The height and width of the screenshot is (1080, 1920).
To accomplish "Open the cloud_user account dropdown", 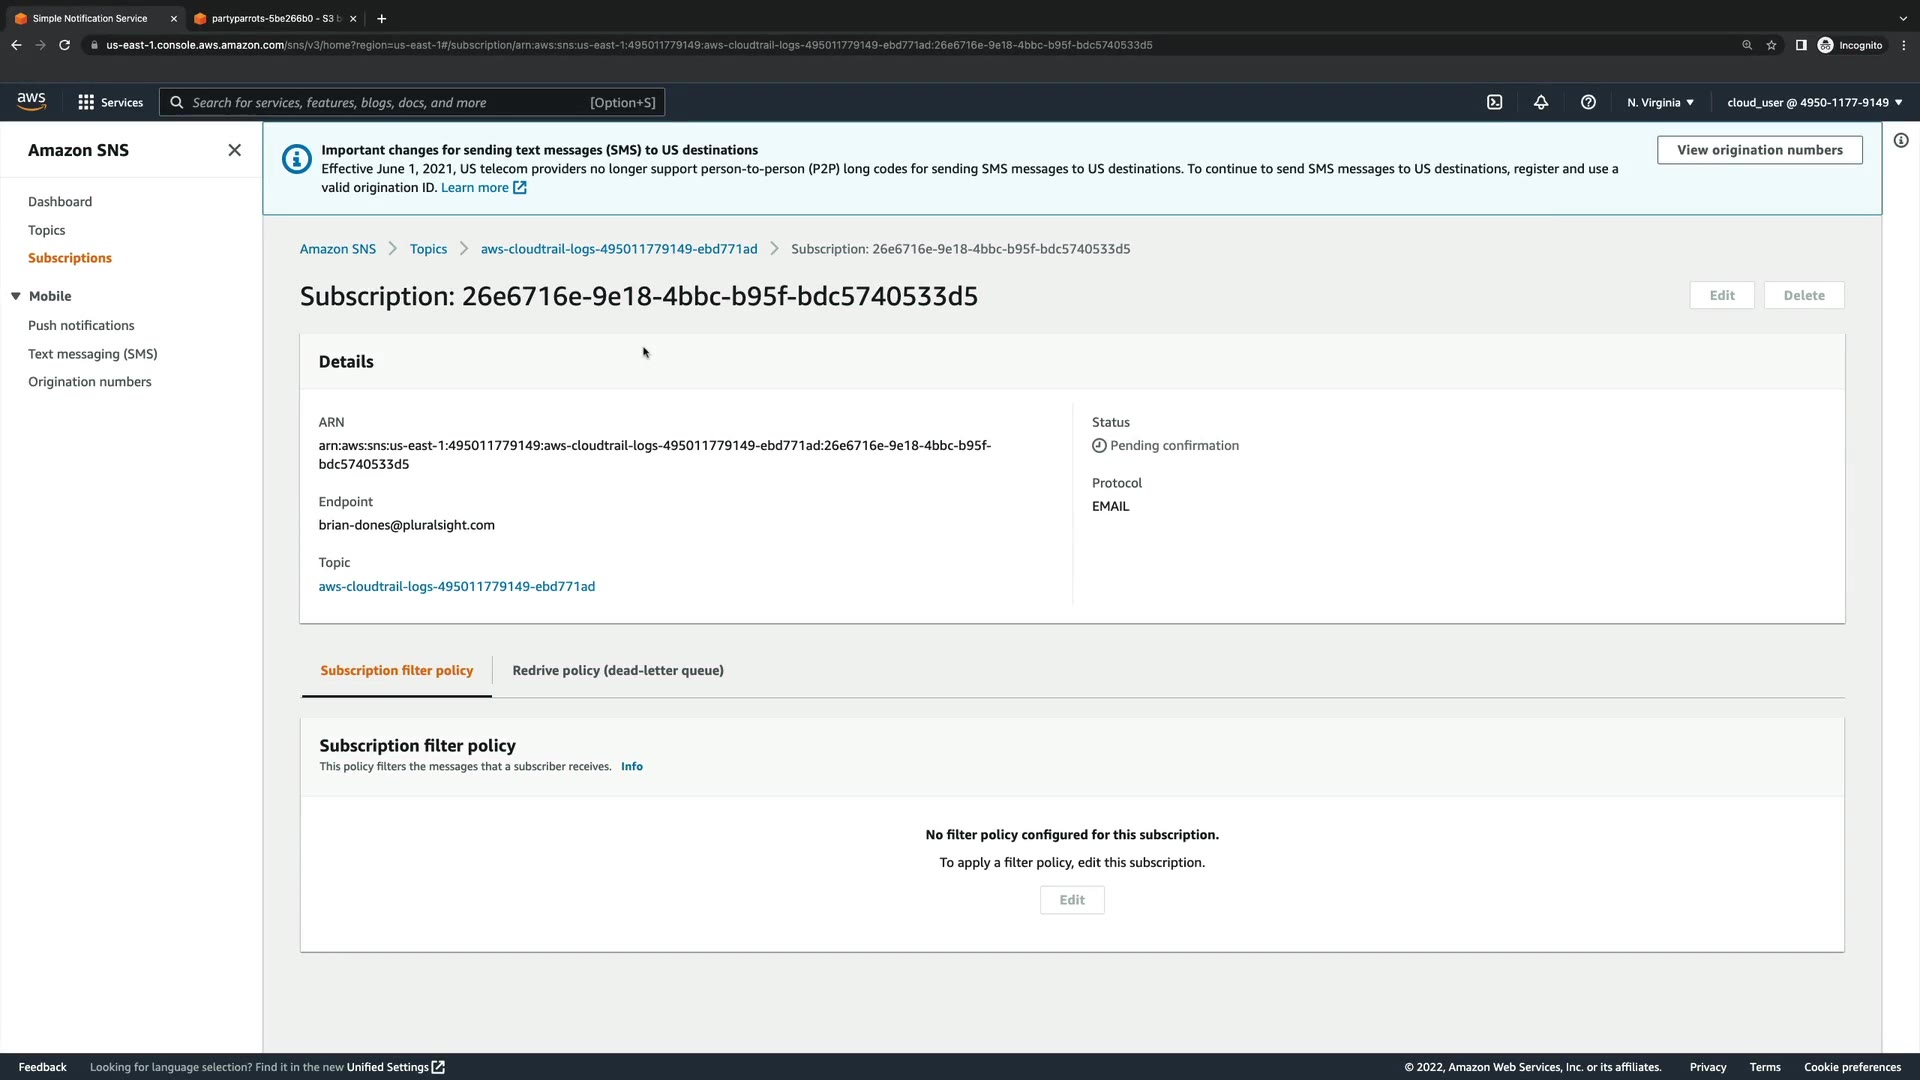I will point(1814,102).
